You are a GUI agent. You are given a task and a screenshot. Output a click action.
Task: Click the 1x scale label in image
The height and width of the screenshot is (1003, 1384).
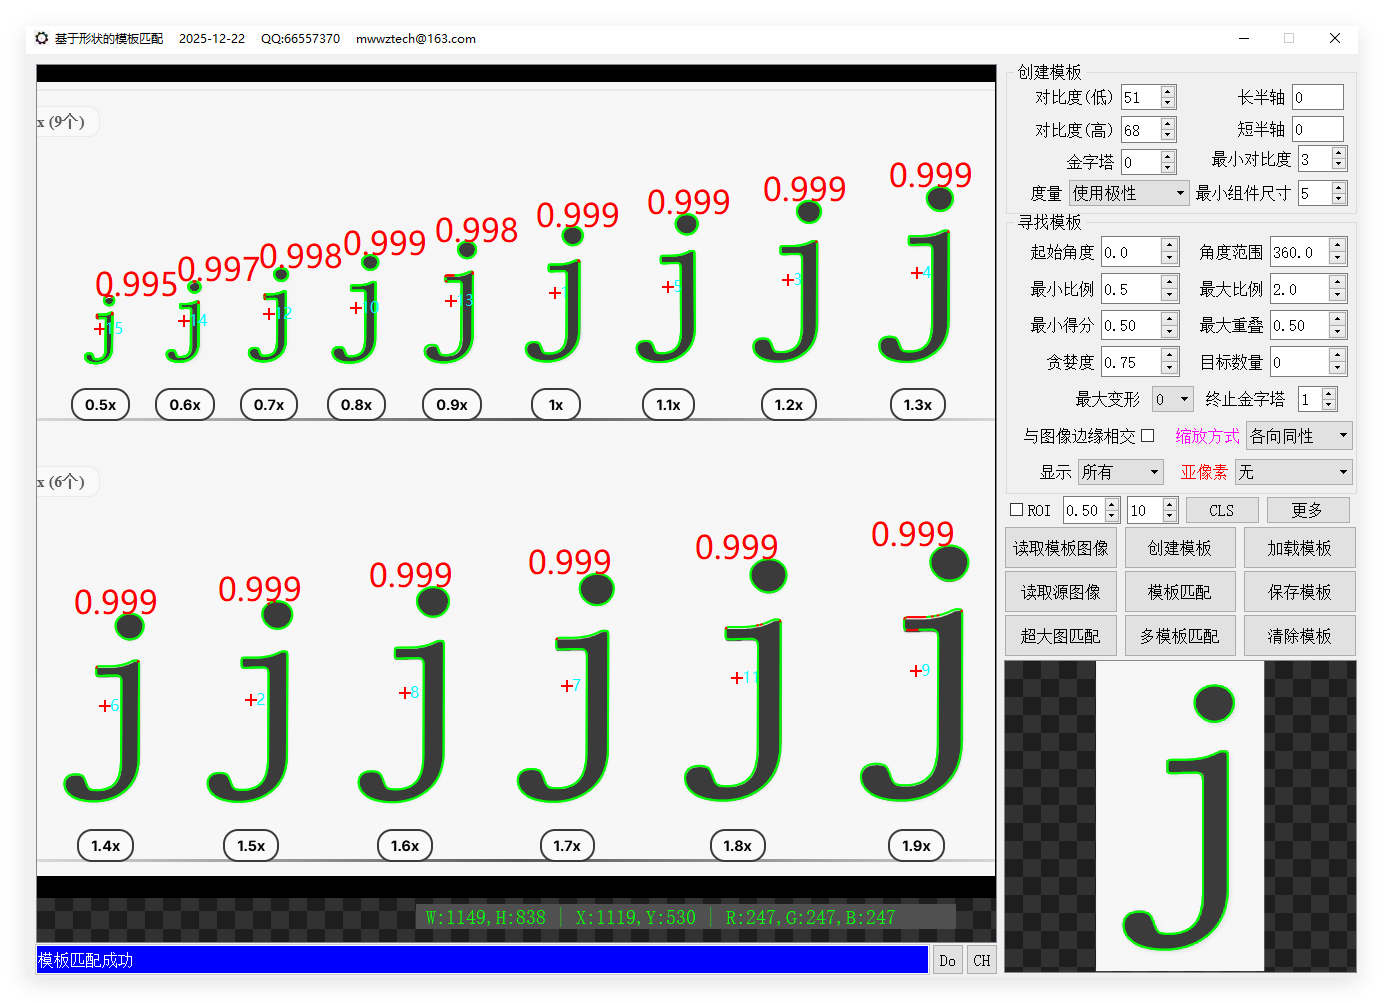click(556, 405)
